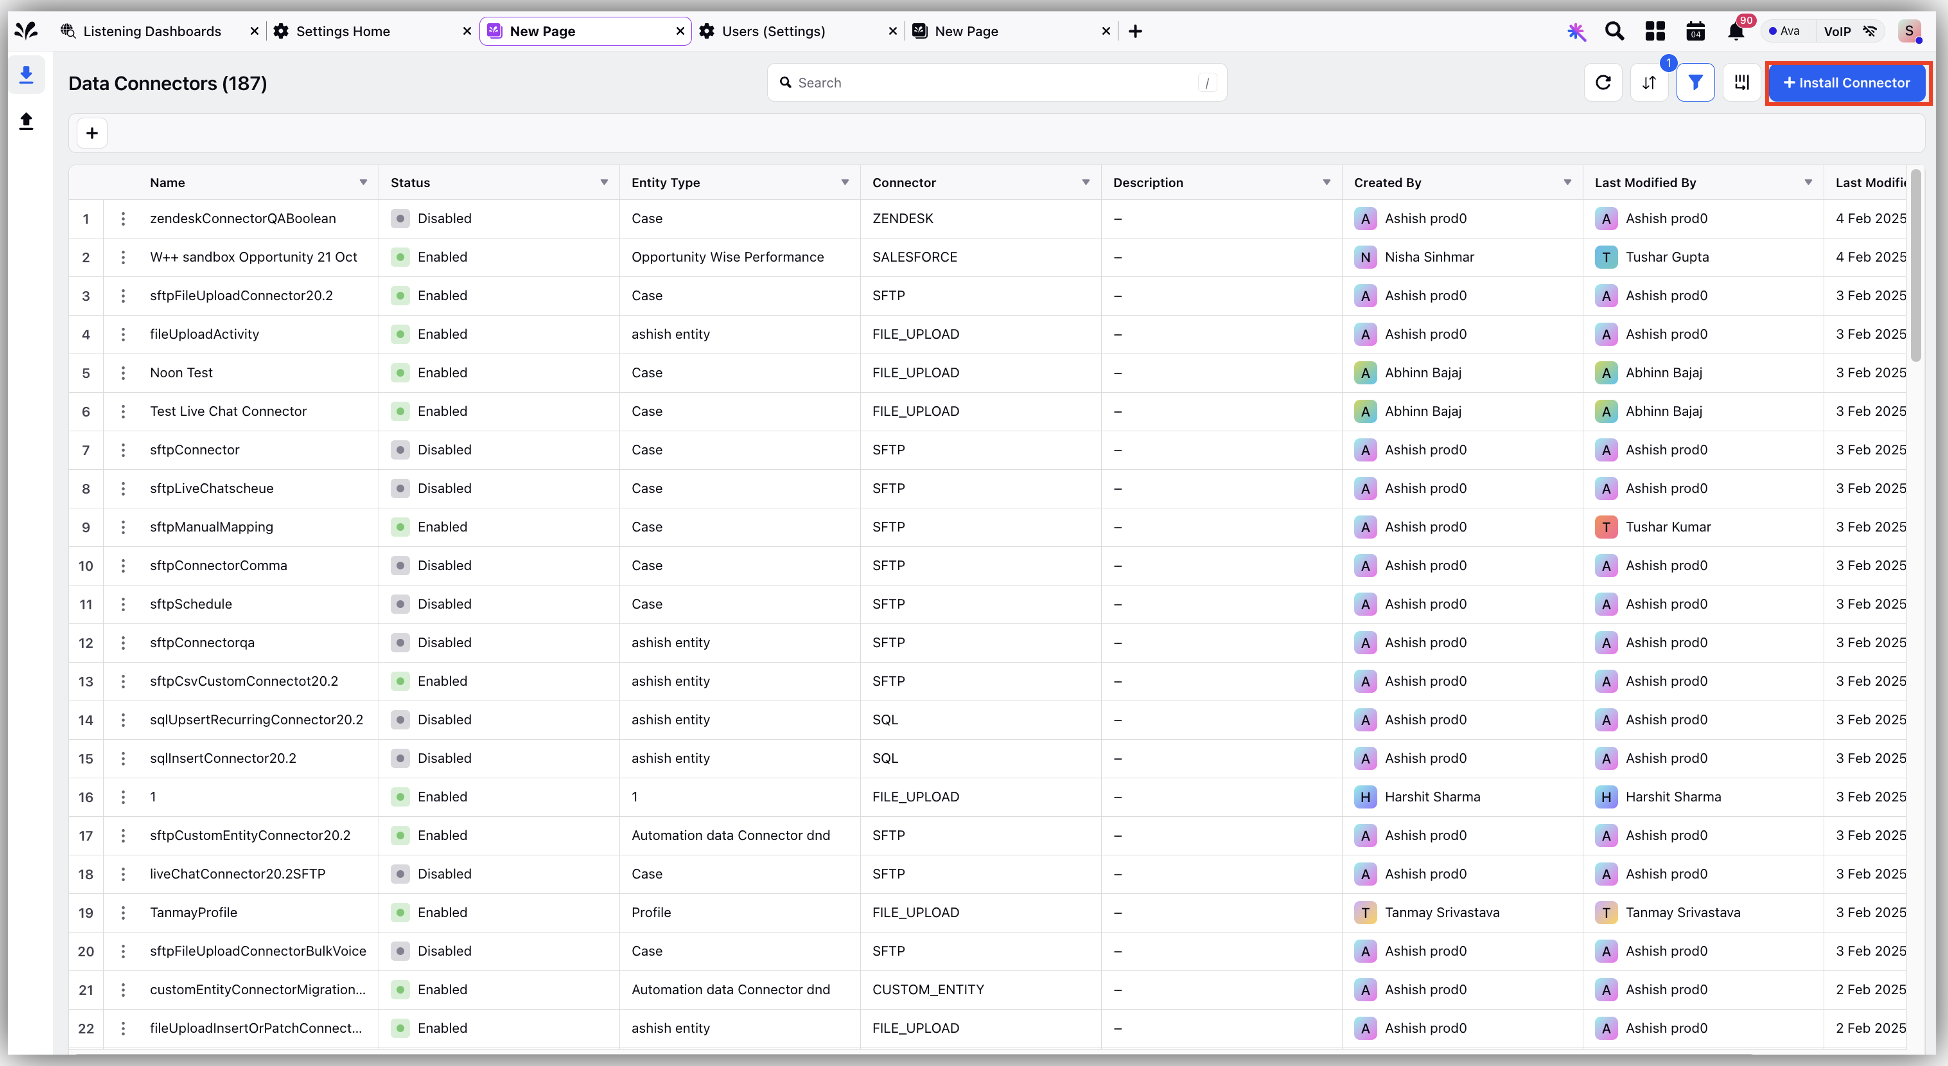Open the app launcher grid icon
The width and height of the screenshot is (1948, 1066).
1655,31
